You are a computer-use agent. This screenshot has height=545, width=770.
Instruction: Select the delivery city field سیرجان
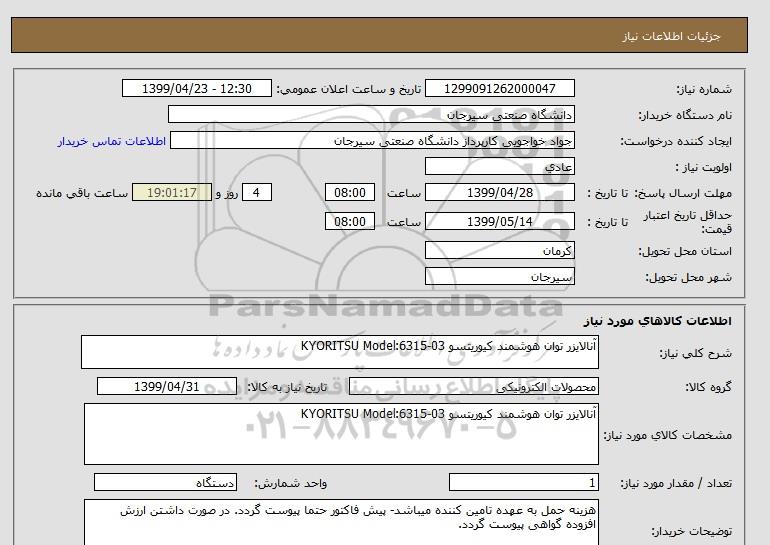click(x=499, y=276)
